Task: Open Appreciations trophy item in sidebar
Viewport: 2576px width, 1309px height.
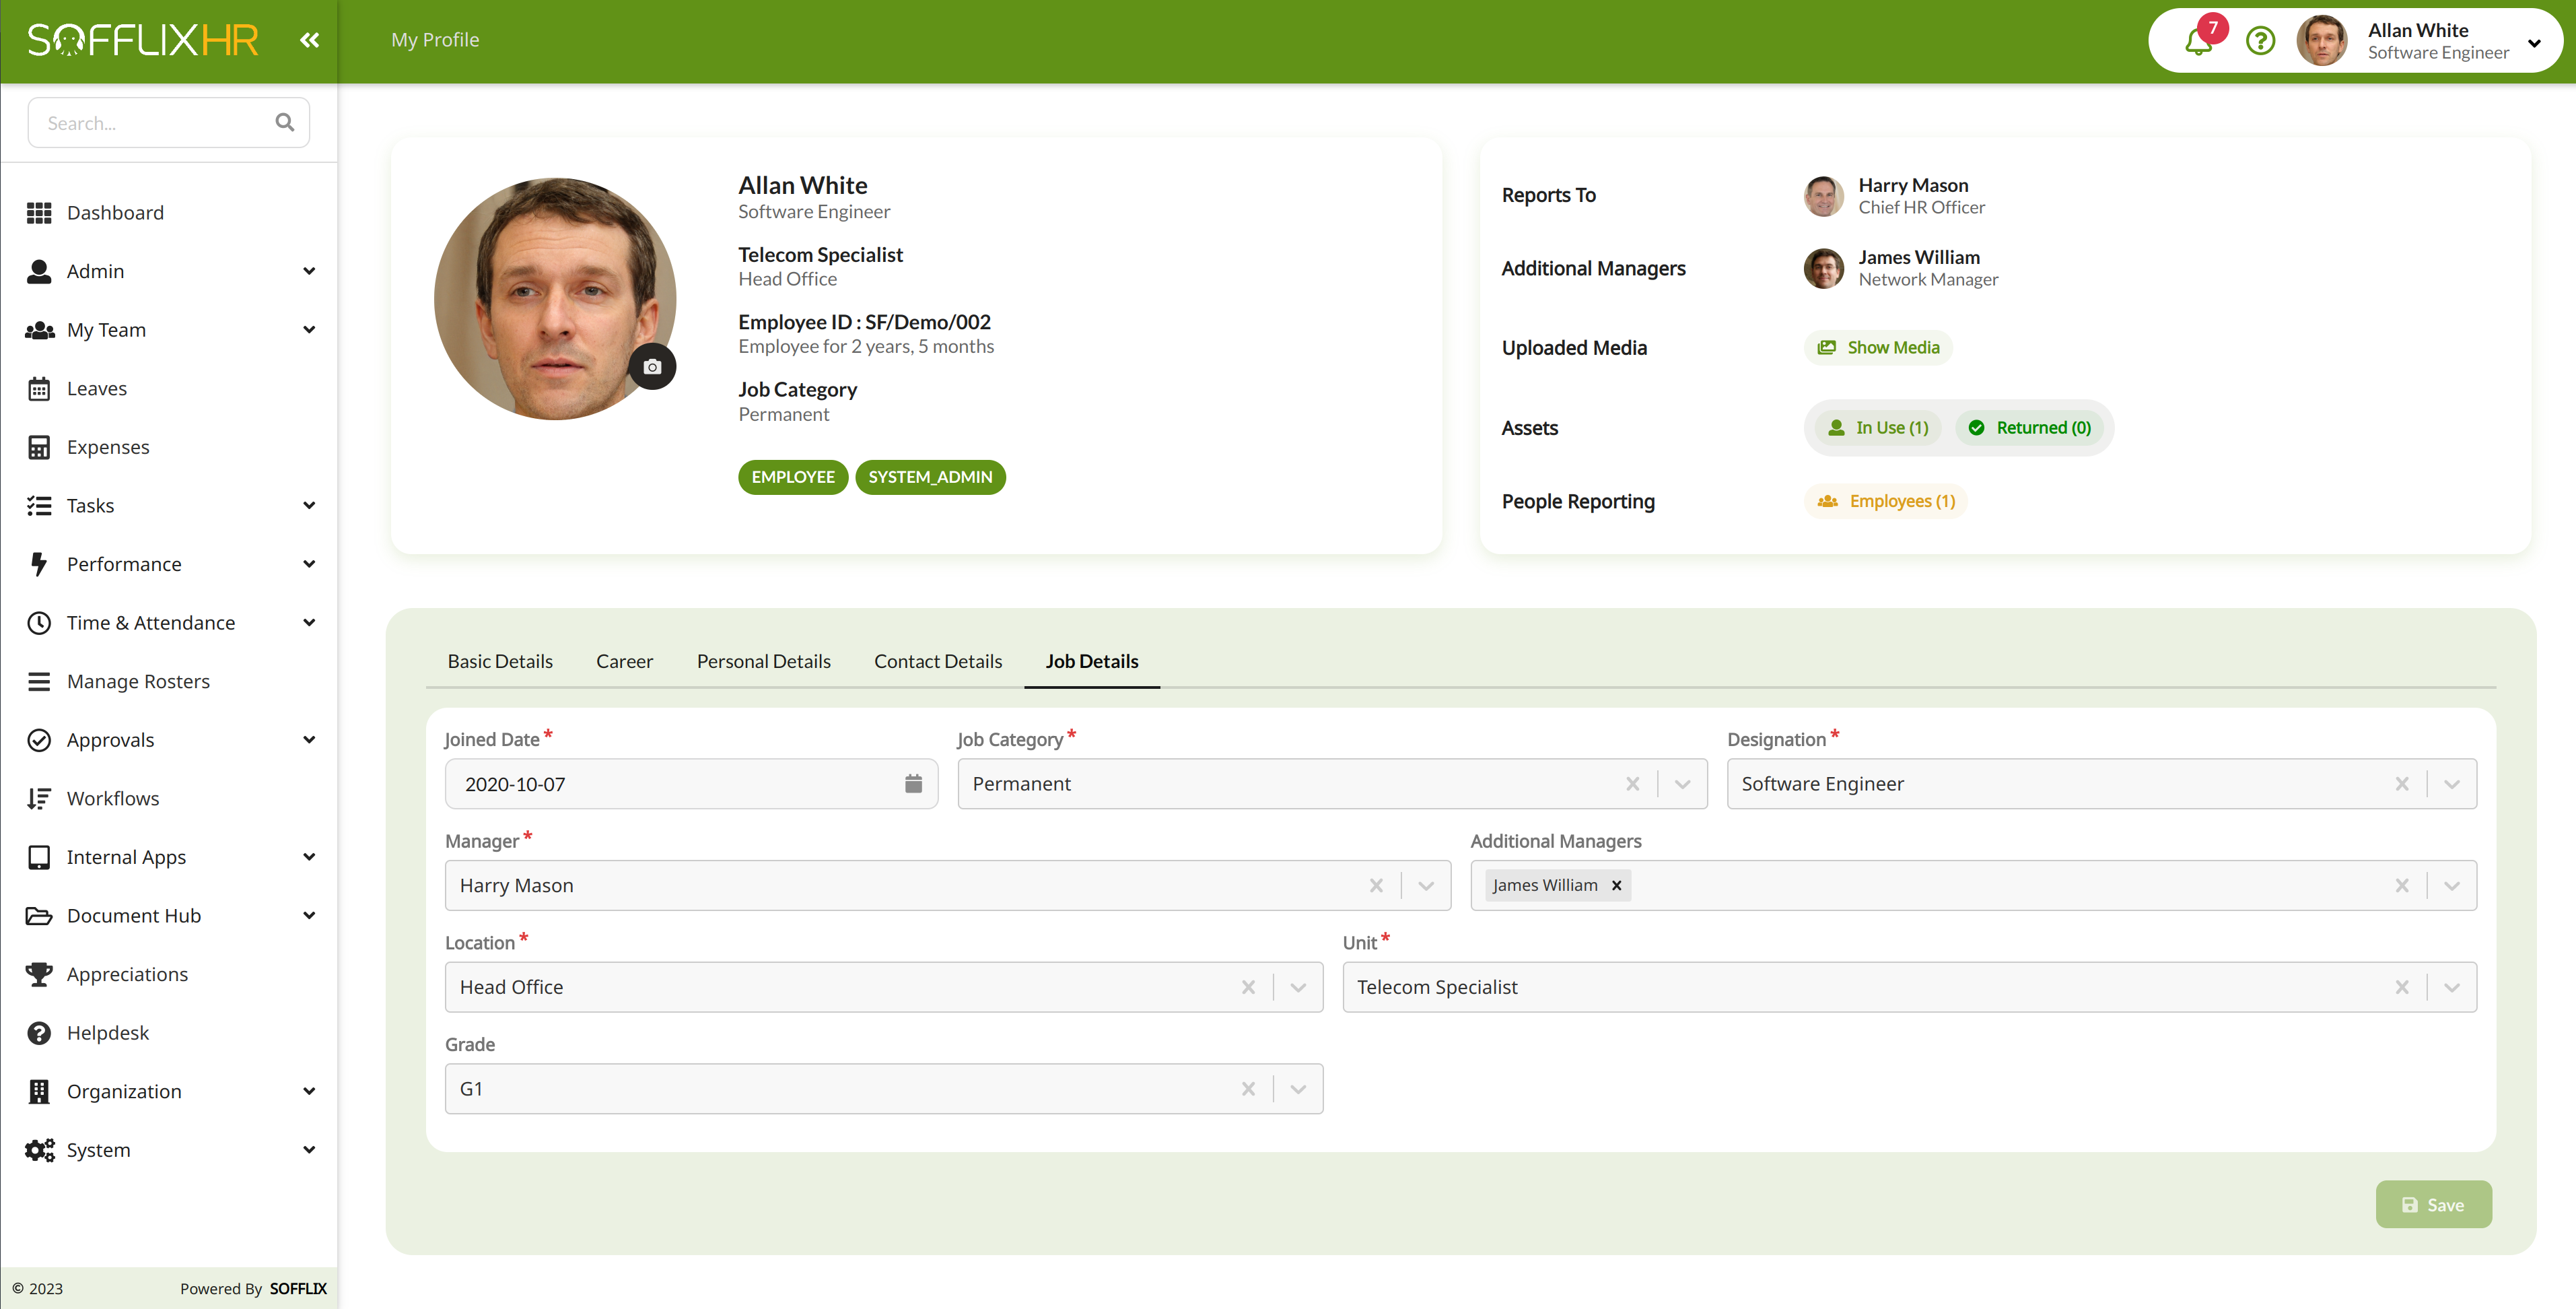Action: [x=127, y=974]
